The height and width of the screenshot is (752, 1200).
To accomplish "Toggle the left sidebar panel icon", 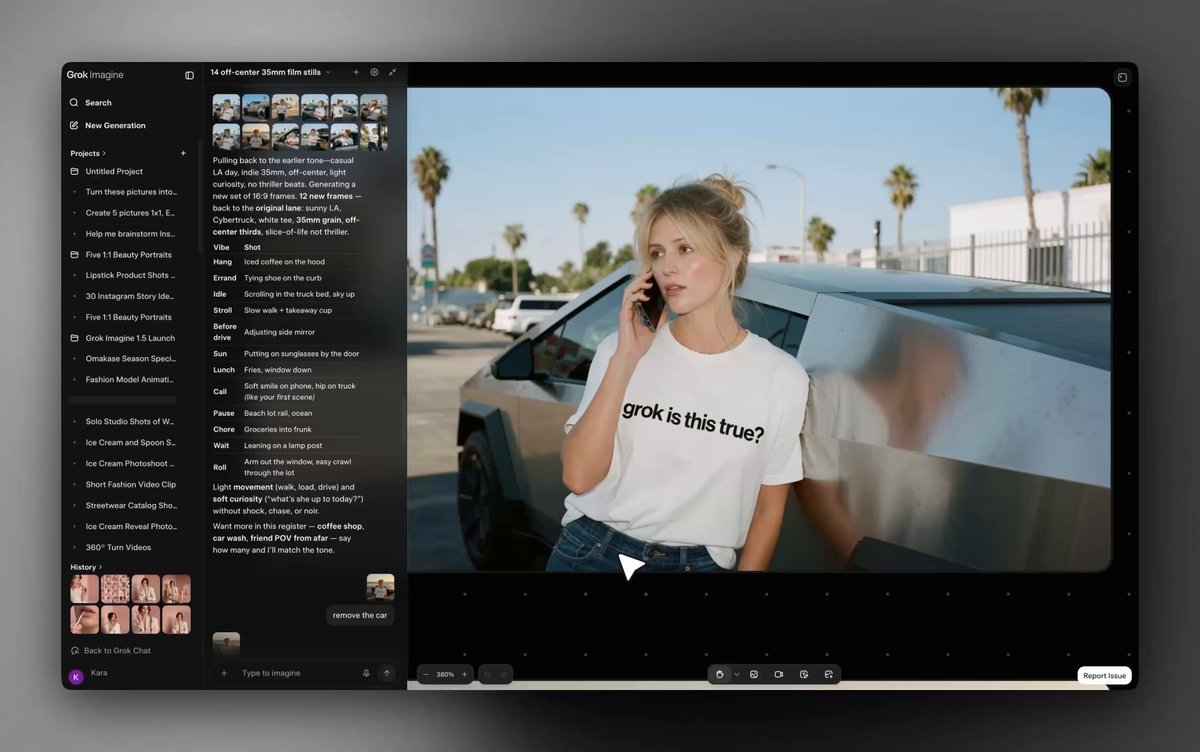I will 190,75.
